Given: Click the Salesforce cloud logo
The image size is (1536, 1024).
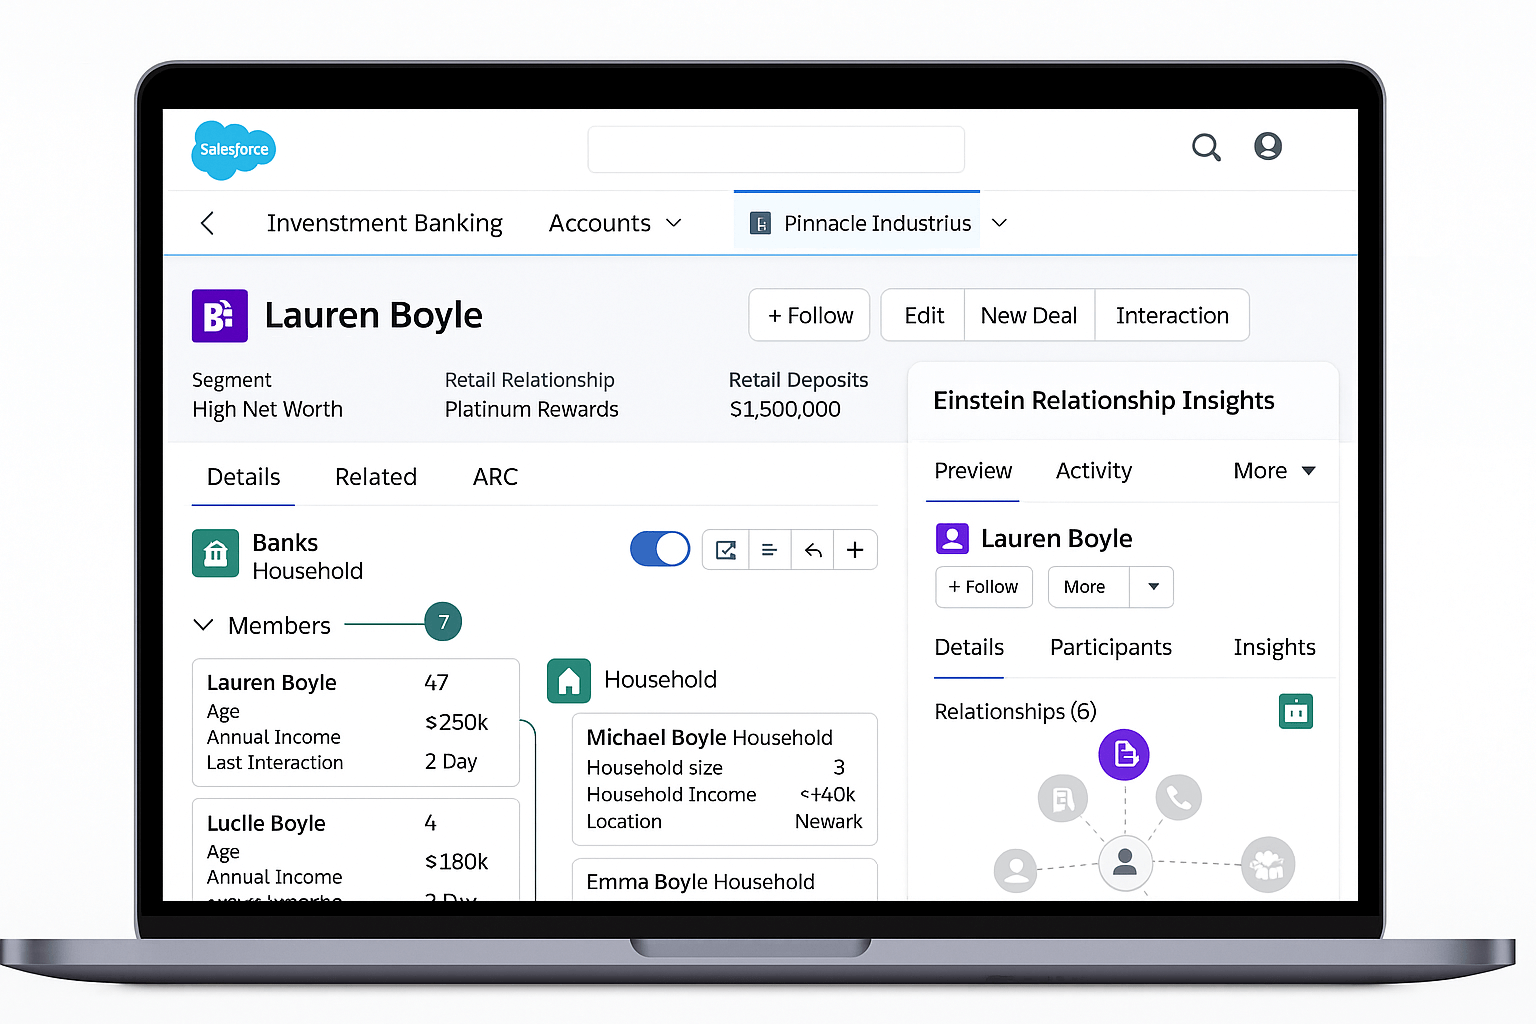Looking at the screenshot, I should click(233, 150).
